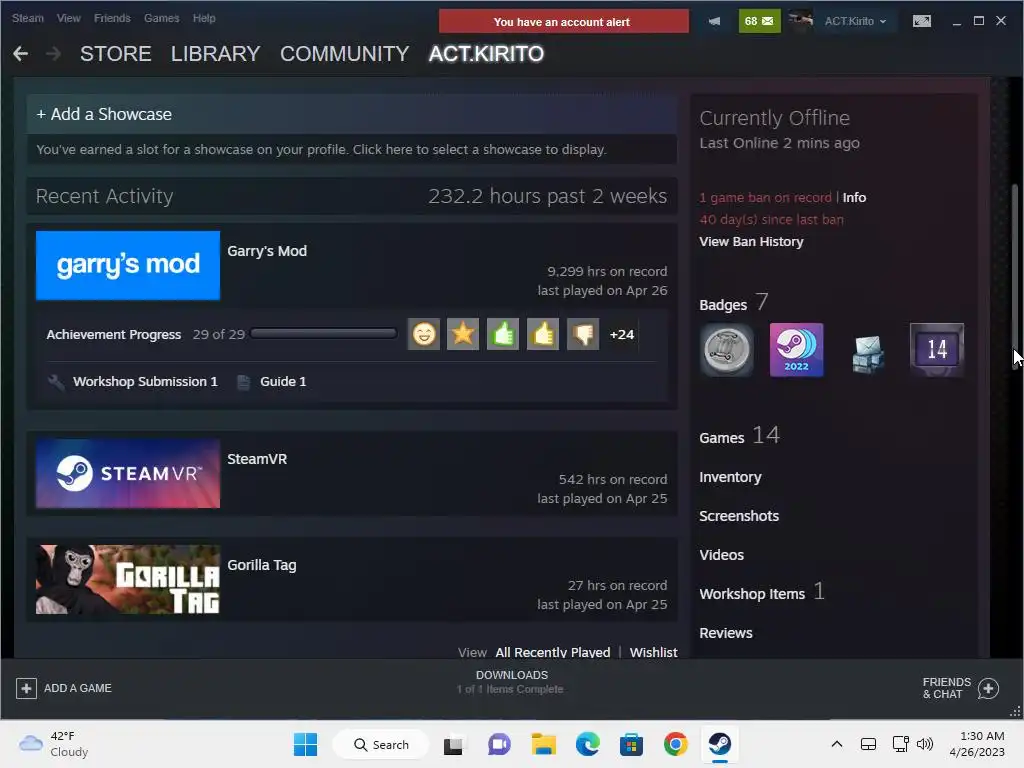Click the ACT.Kirito avatar in the header
1024x768 pixels.
[x=800, y=21]
